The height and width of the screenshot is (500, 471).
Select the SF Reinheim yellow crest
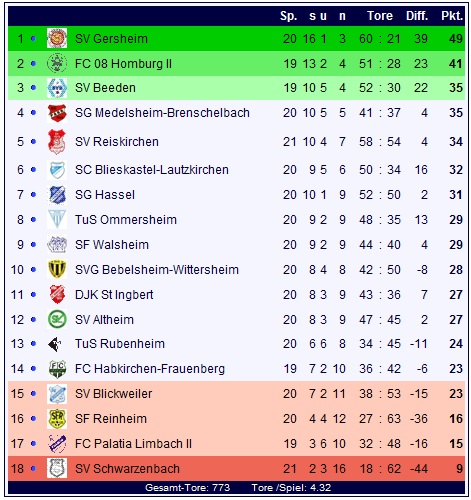pyautogui.click(x=57, y=419)
